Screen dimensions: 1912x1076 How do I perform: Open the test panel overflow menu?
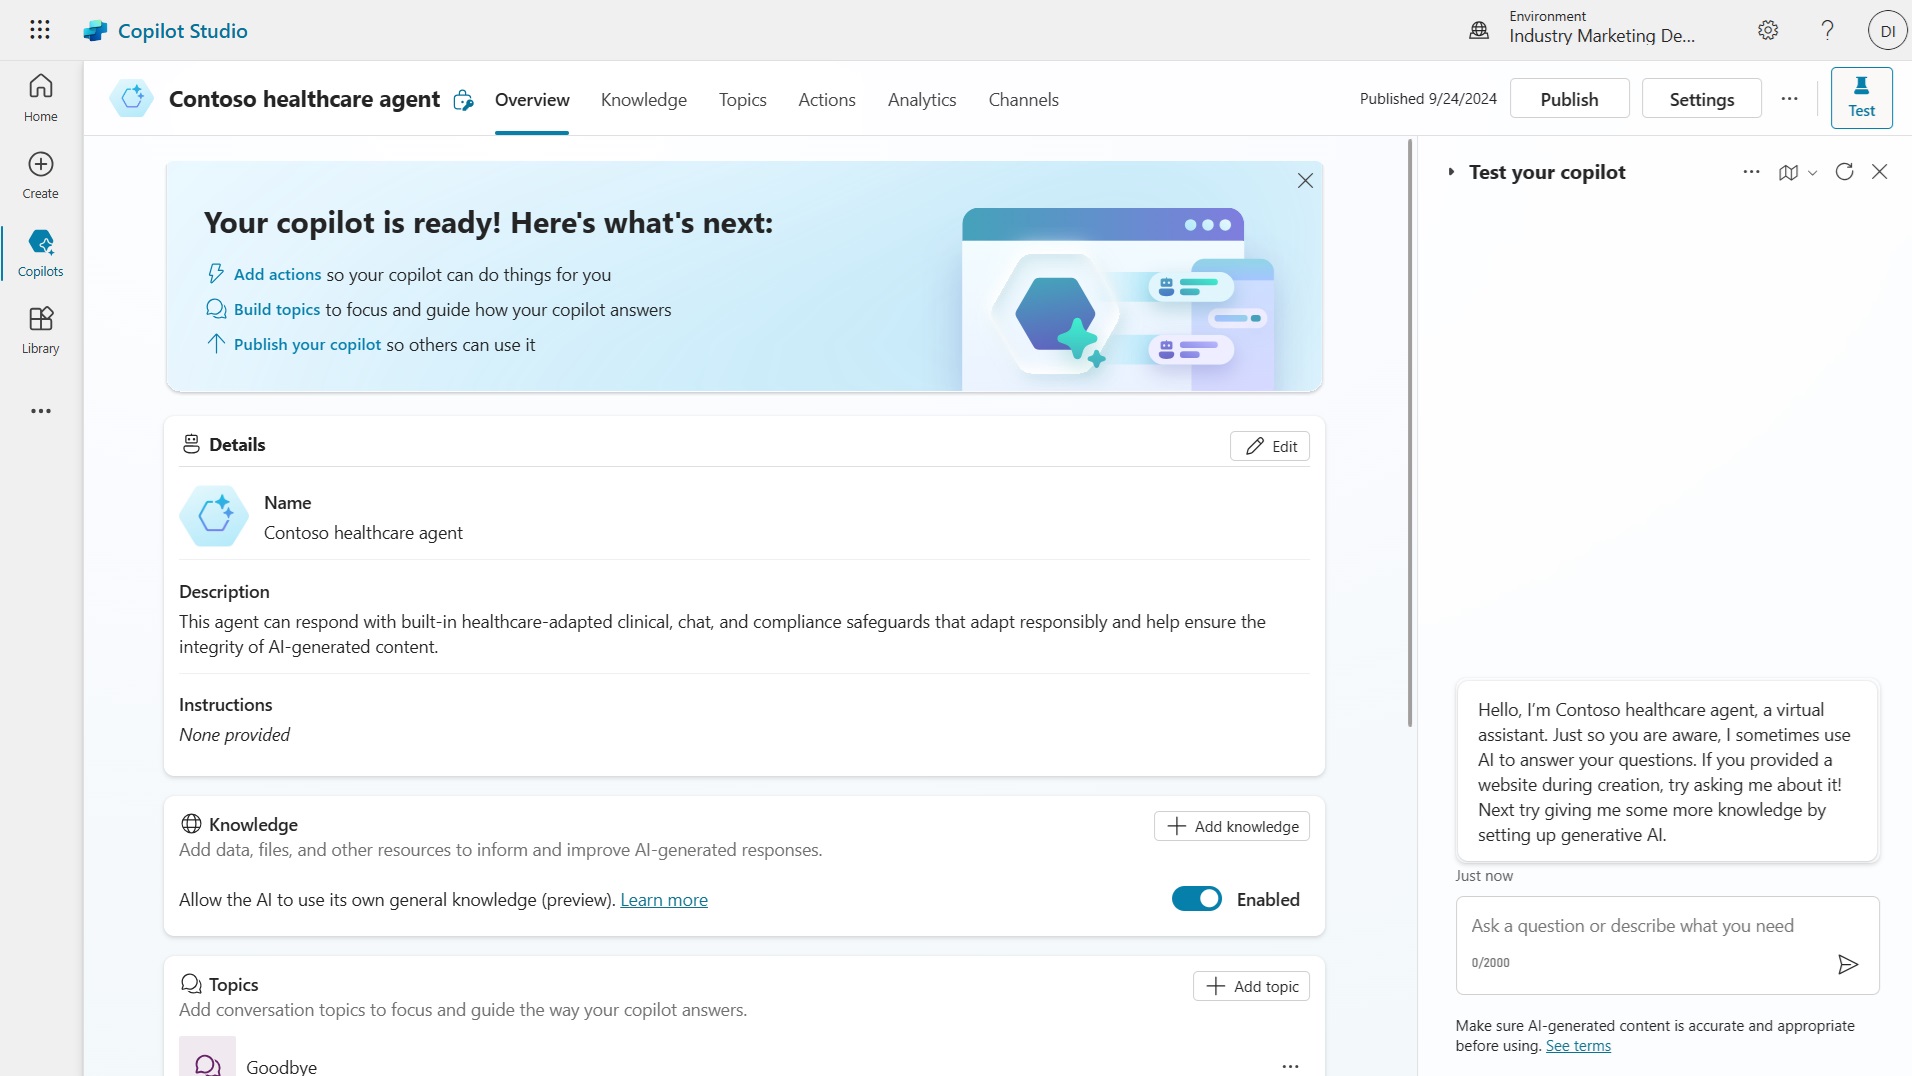(1751, 172)
